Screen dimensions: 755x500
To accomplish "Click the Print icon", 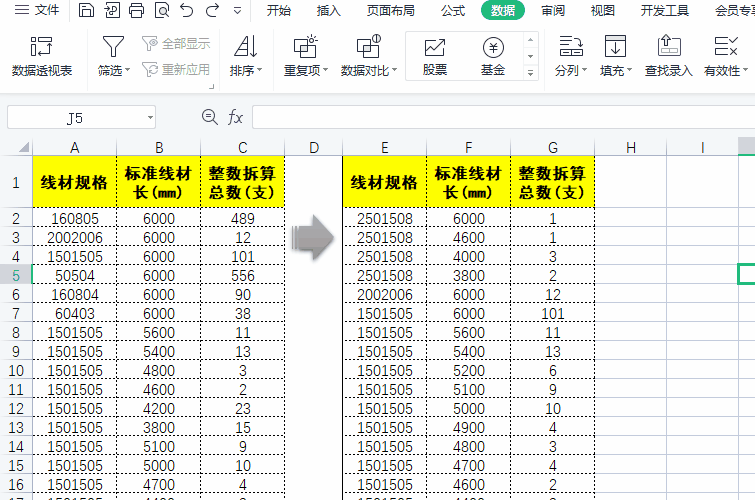I will click(136, 10).
